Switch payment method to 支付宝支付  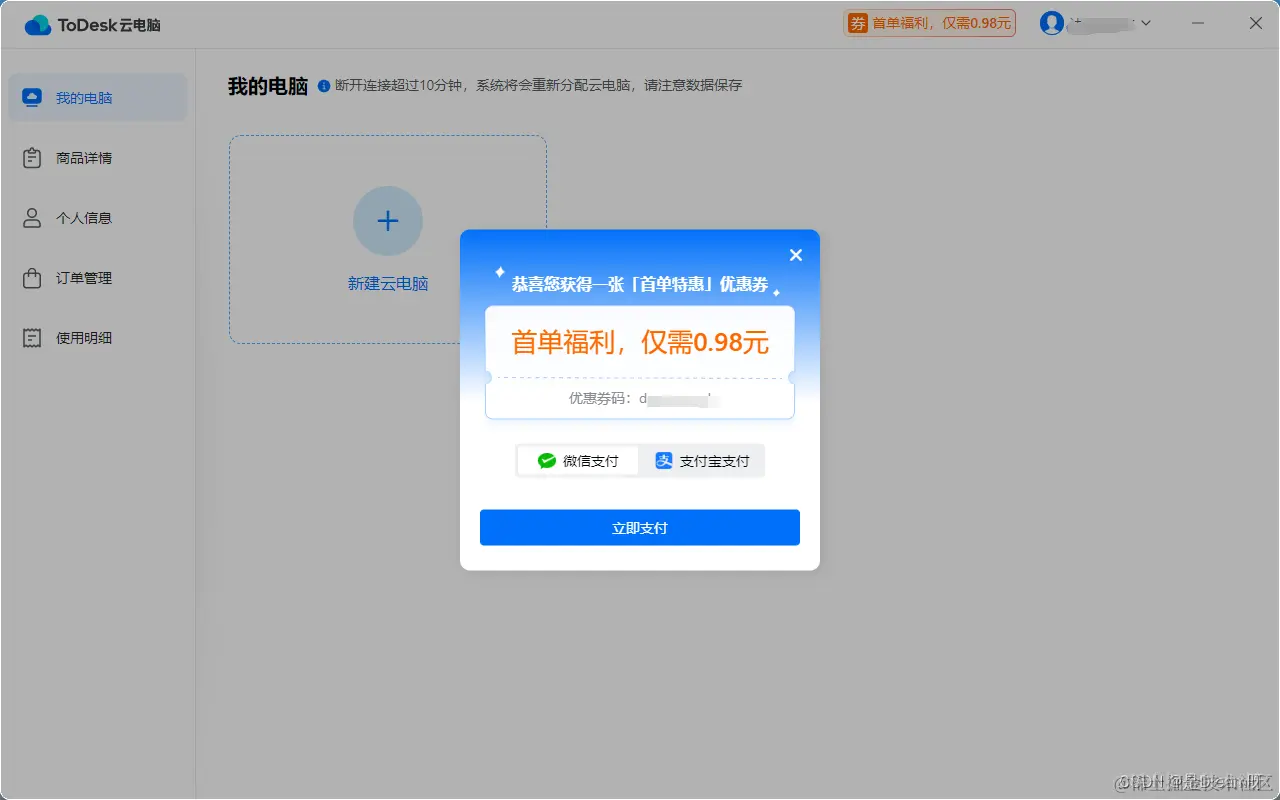tap(704, 460)
